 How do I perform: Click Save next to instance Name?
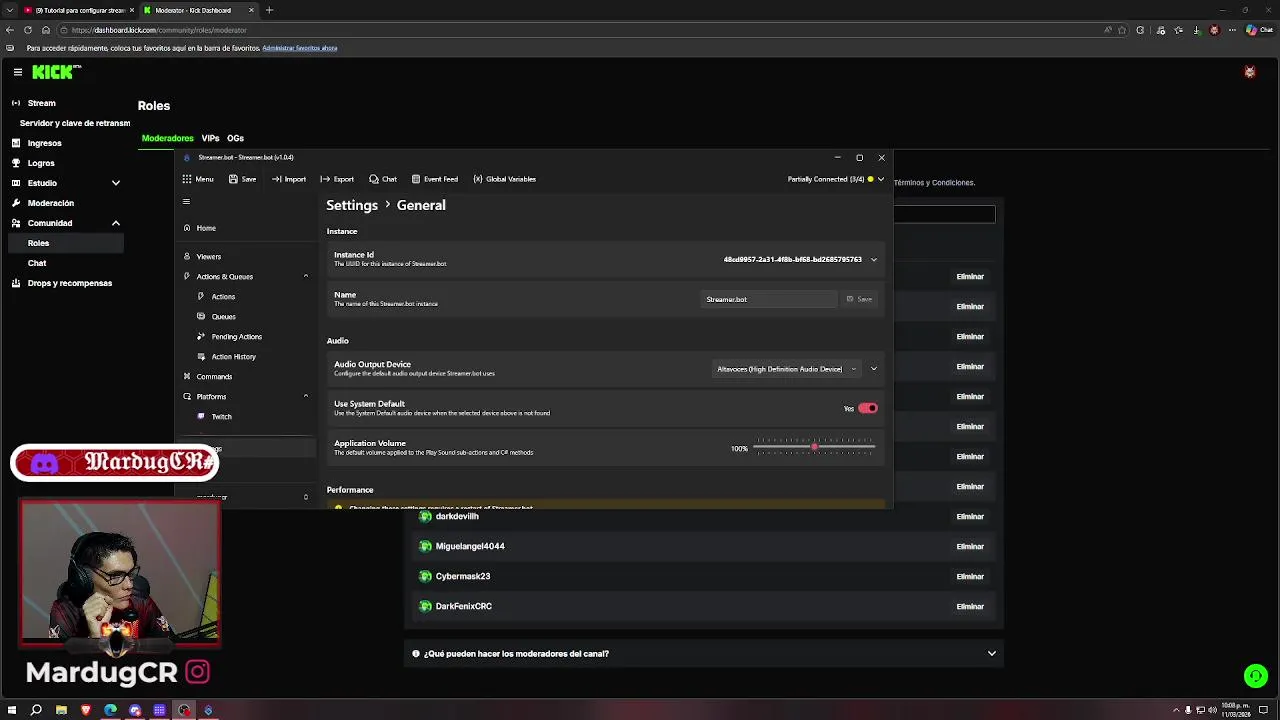tap(859, 299)
